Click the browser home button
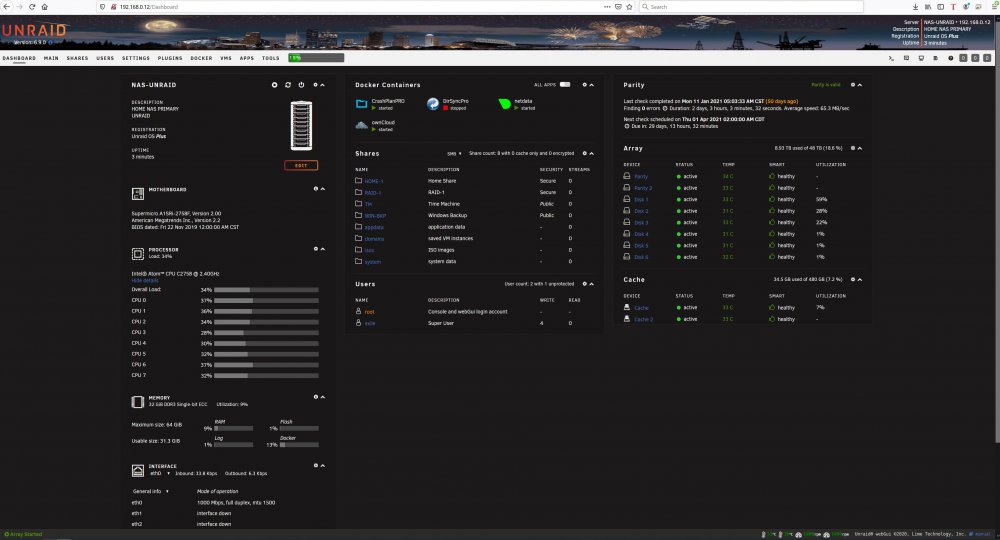Viewport: 1000px width, 540px height. click(x=45, y=6)
